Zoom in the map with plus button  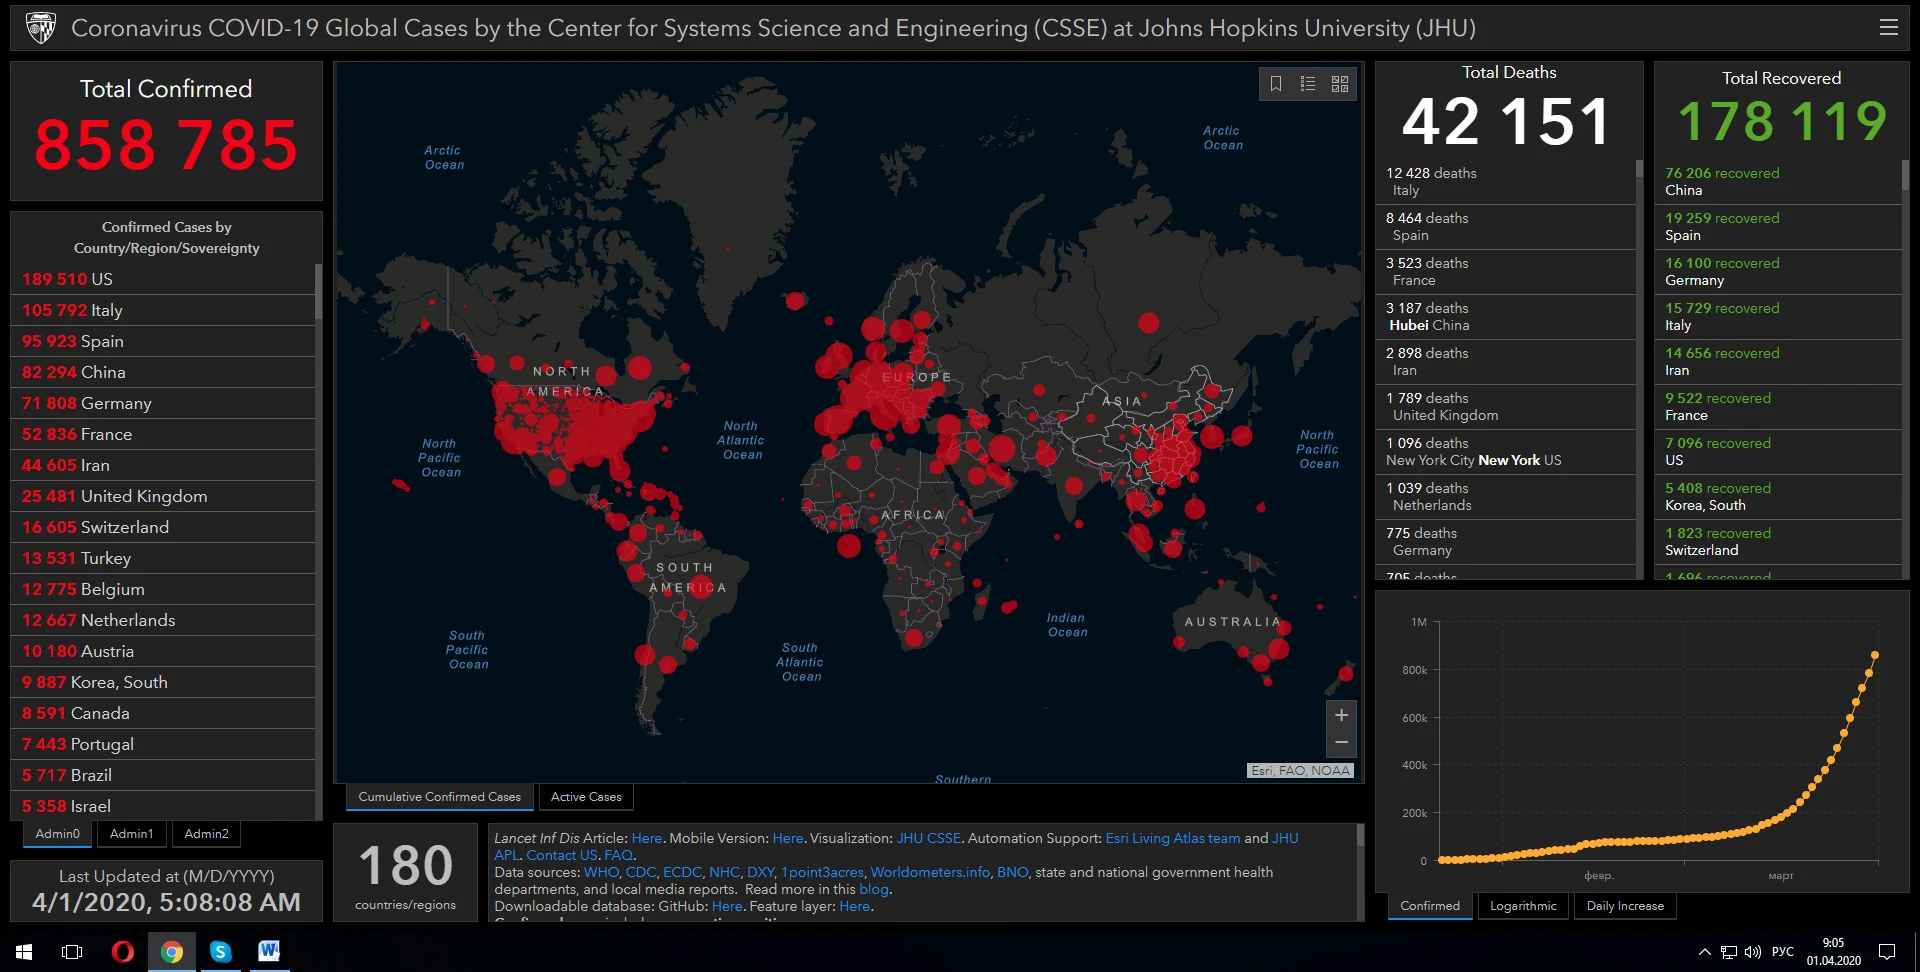tap(1341, 715)
